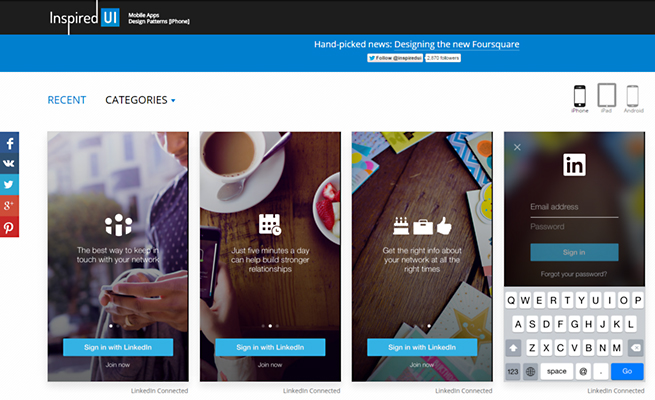This screenshot has height=400, width=655.
Task: Open the coffee cup LinkedIn screenshot
Action: (x=270, y=256)
